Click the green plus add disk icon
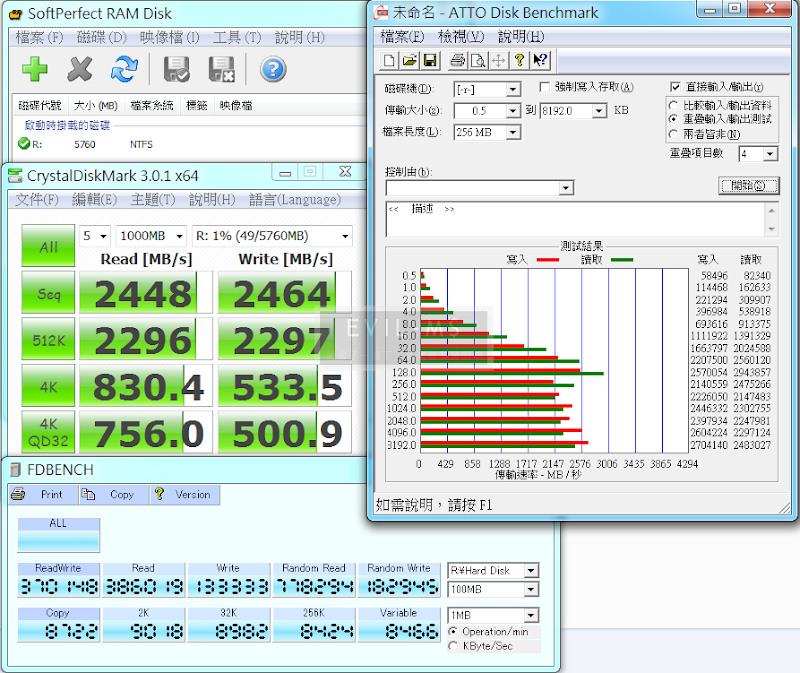 [35, 69]
